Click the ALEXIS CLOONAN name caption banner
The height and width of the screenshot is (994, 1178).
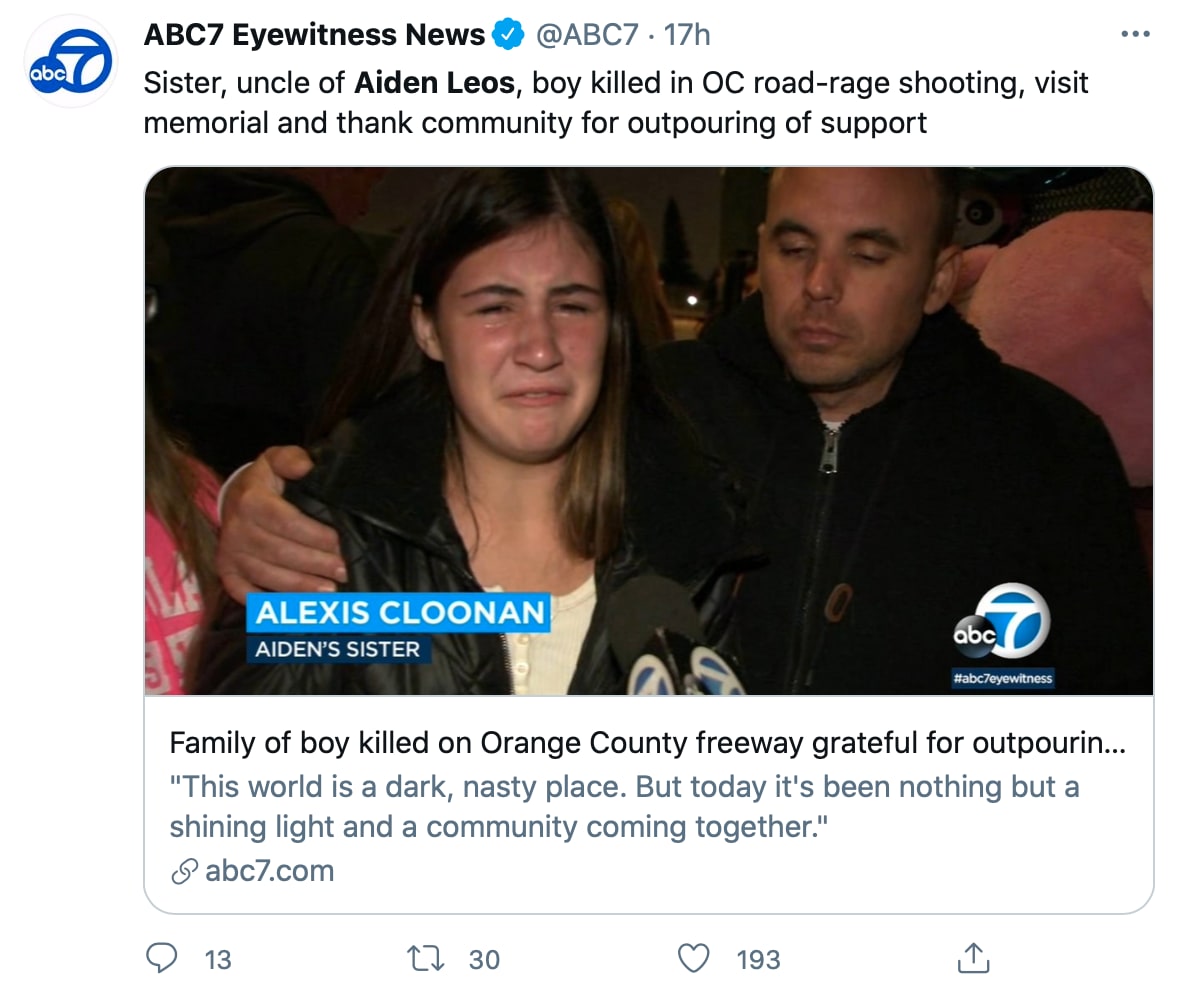coord(399,612)
